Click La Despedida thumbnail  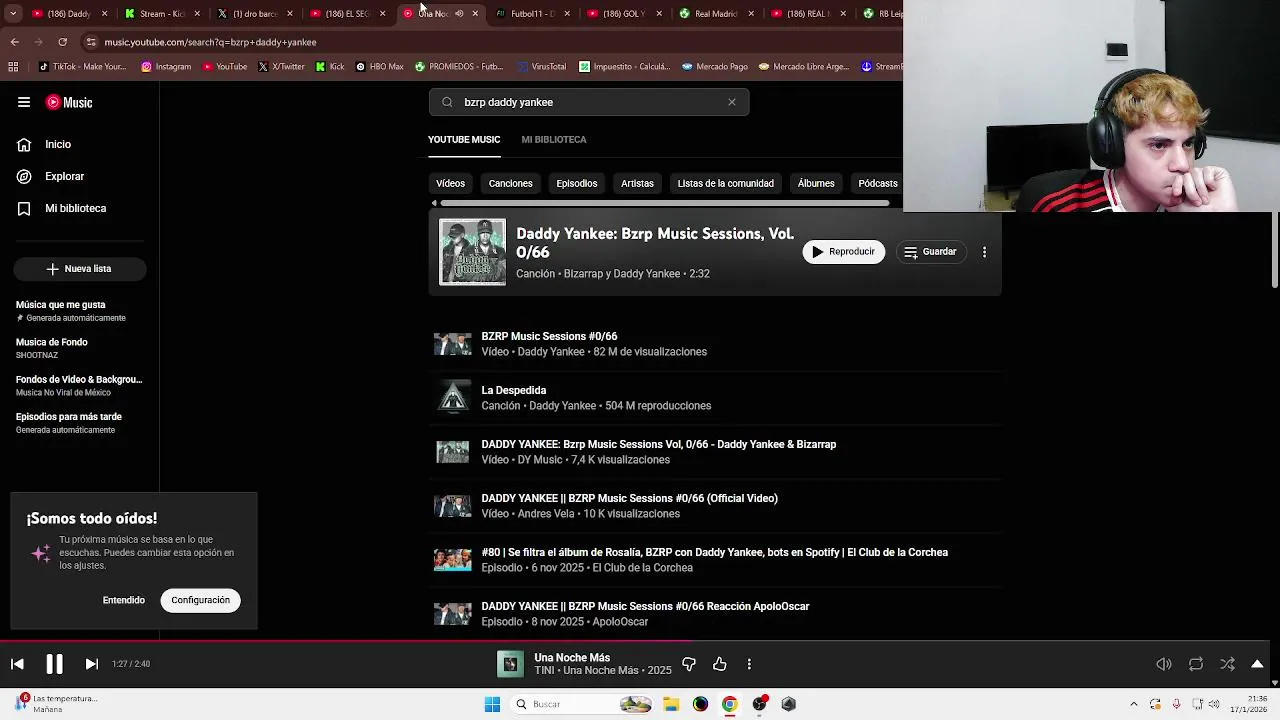point(453,398)
